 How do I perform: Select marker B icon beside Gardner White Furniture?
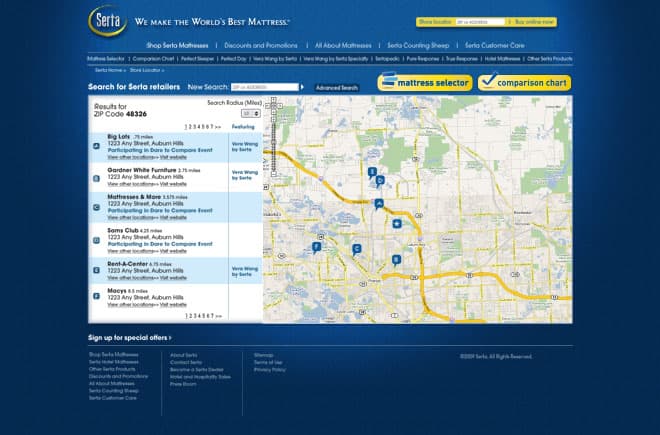[96, 179]
